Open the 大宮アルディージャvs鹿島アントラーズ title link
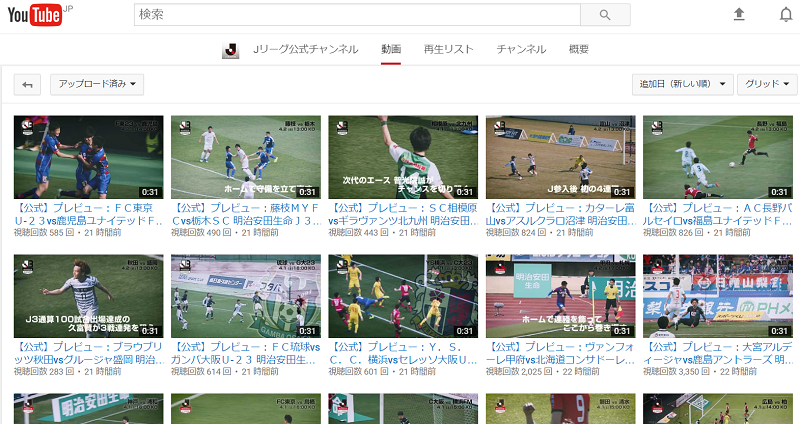 717,352
